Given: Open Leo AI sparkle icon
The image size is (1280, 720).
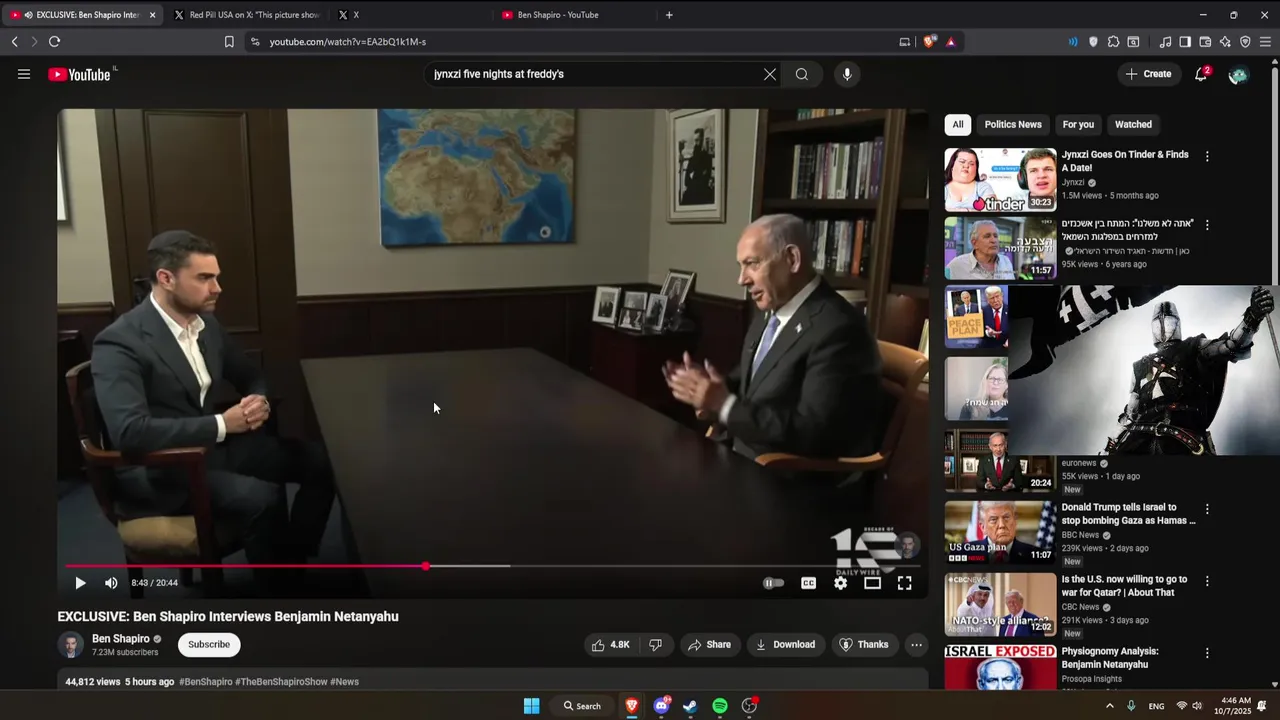Looking at the screenshot, I should [1225, 42].
